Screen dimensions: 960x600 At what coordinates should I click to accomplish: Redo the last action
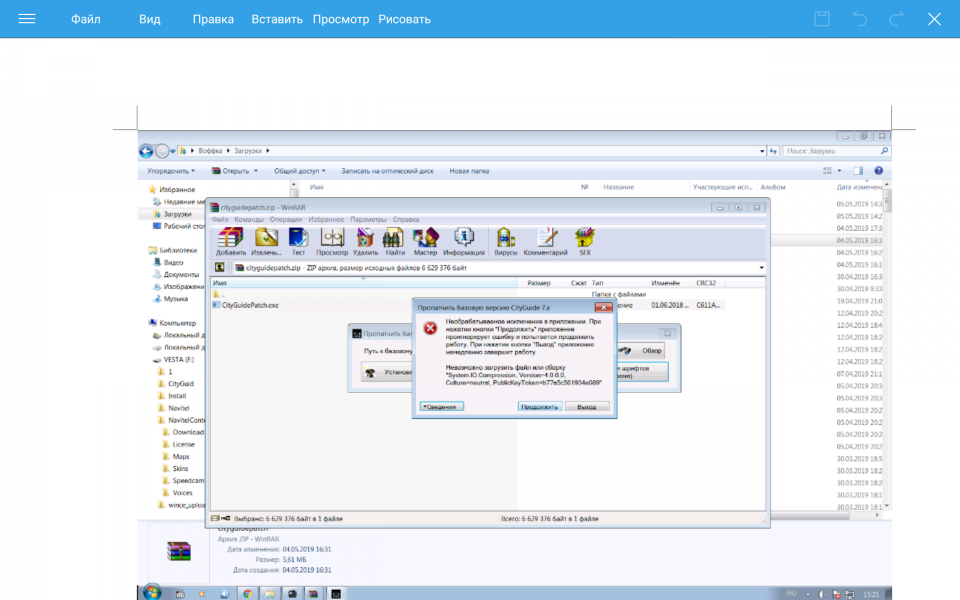point(897,19)
